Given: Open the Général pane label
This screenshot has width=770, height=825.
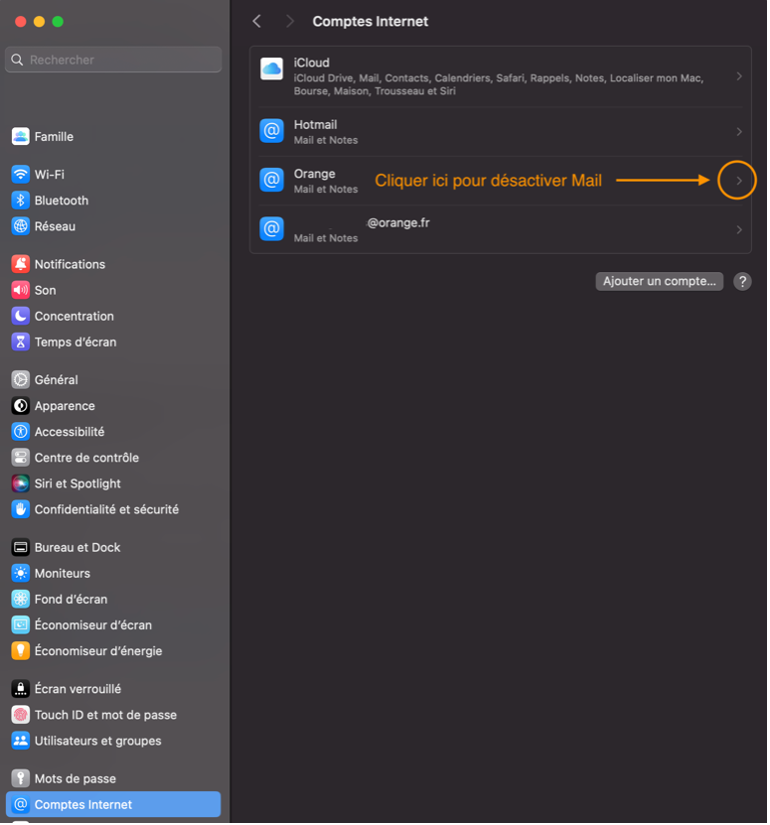Looking at the screenshot, I should [56, 380].
